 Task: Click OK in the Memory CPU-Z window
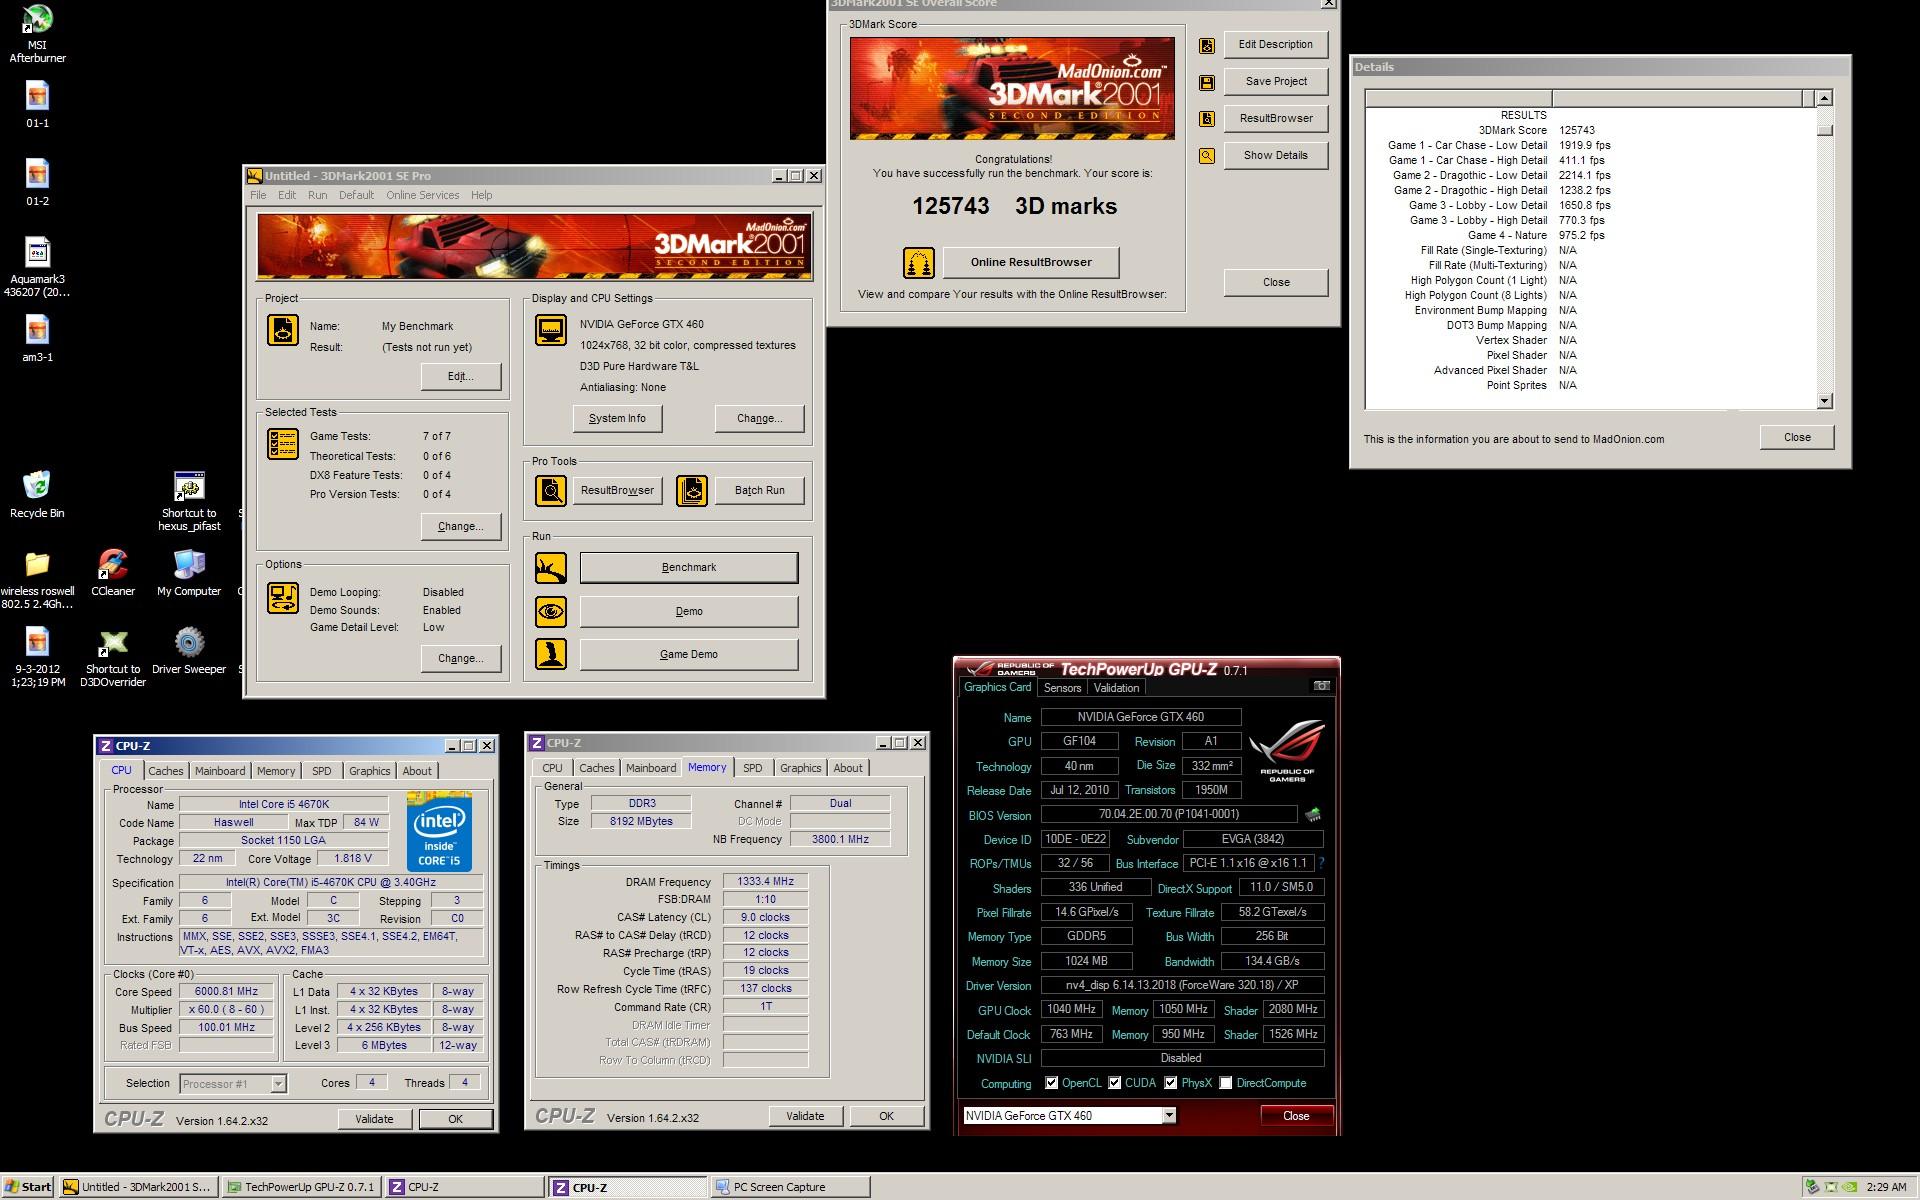[886, 1116]
